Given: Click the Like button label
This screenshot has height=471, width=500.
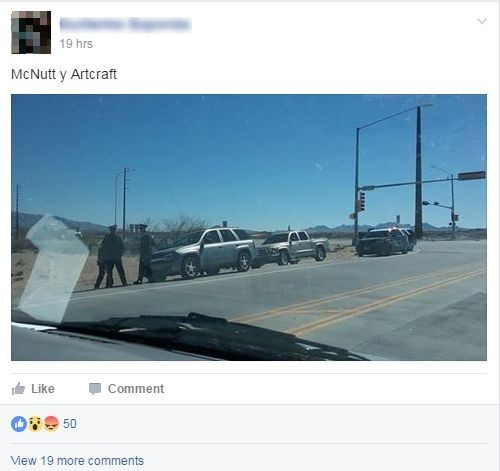Looking at the screenshot, I should pos(43,389).
